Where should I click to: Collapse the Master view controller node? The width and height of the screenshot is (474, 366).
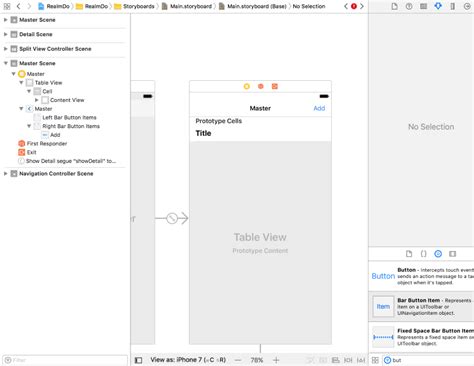(13, 74)
